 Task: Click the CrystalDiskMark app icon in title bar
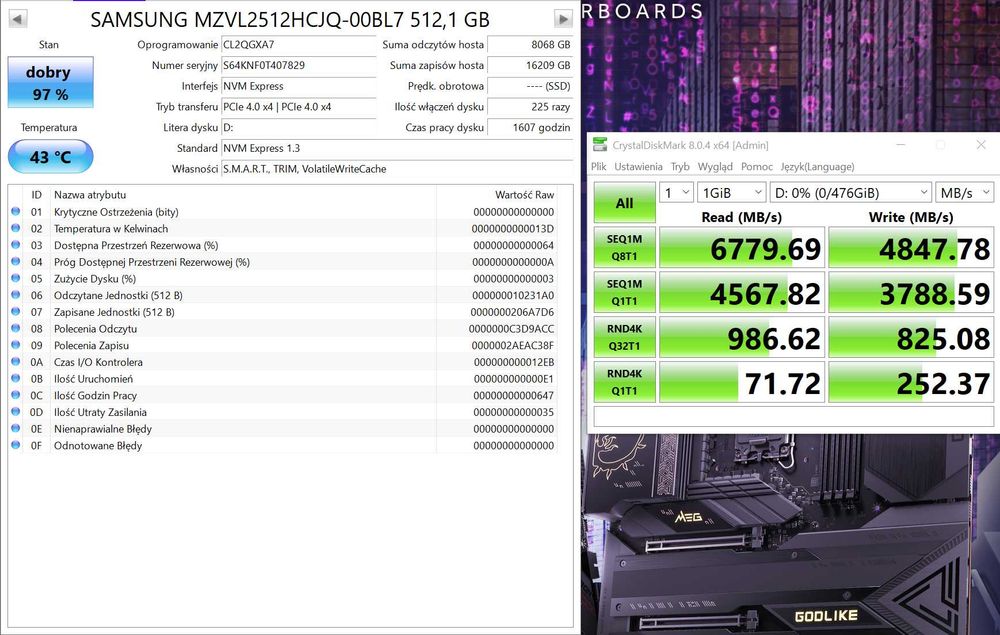tap(599, 145)
